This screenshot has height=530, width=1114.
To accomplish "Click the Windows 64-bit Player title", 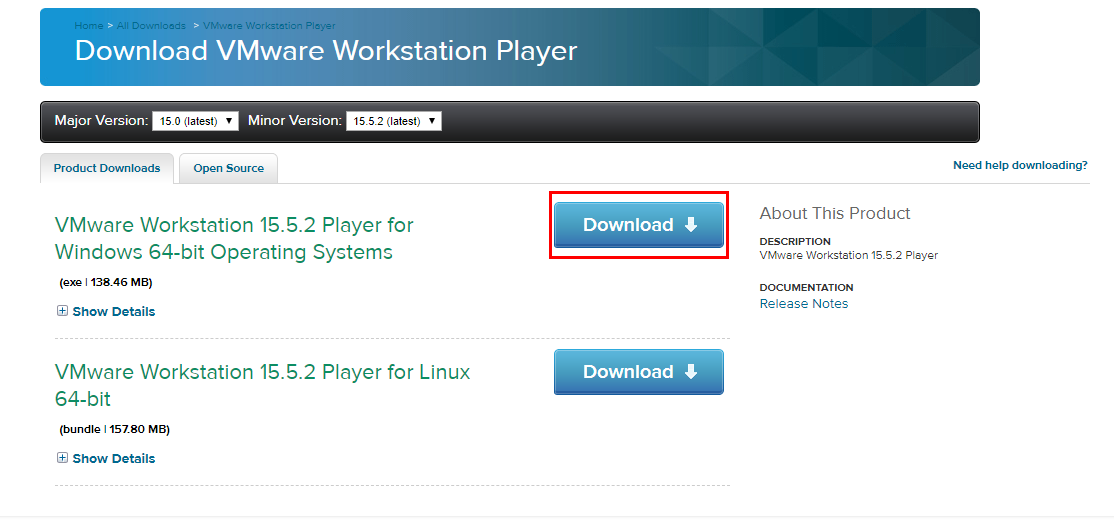I will click(x=234, y=238).
